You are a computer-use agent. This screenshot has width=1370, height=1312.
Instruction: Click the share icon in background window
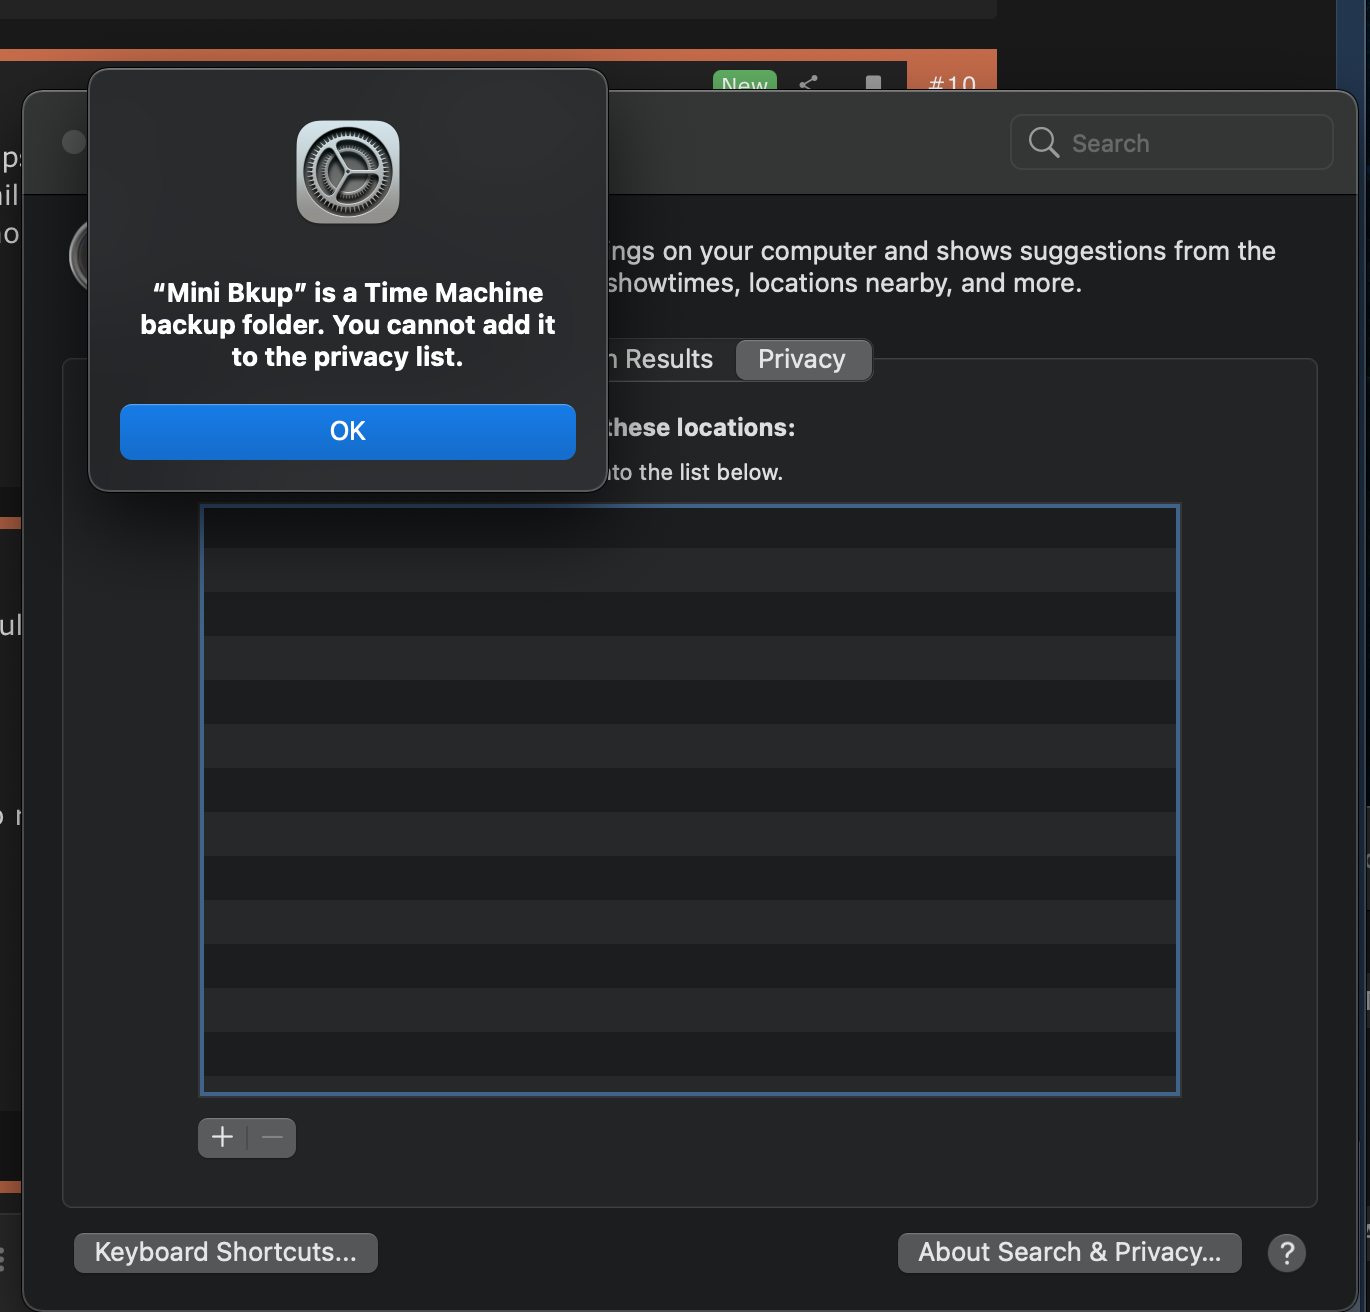point(809,82)
